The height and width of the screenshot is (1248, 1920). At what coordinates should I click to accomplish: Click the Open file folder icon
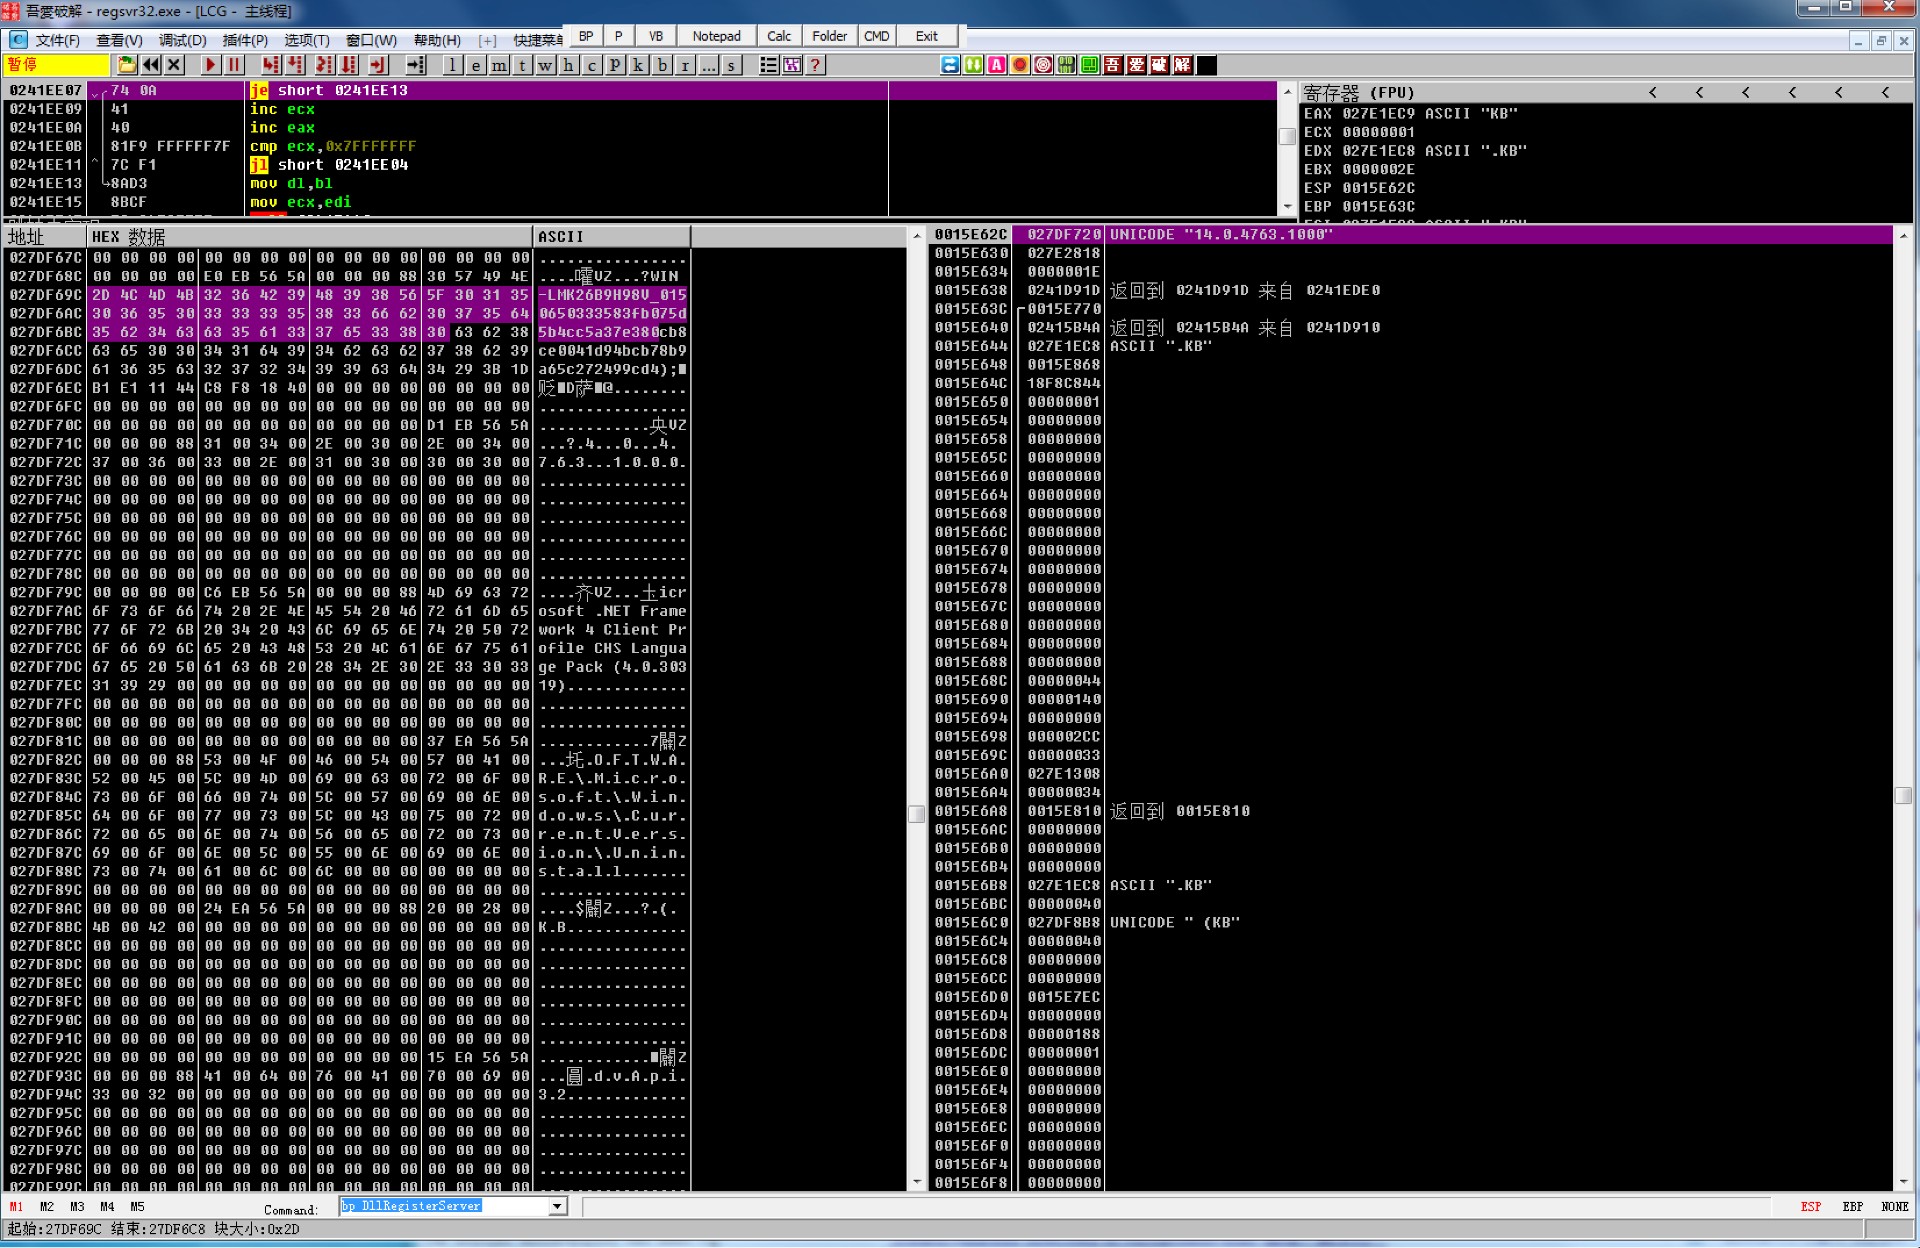tap(127, 65)
